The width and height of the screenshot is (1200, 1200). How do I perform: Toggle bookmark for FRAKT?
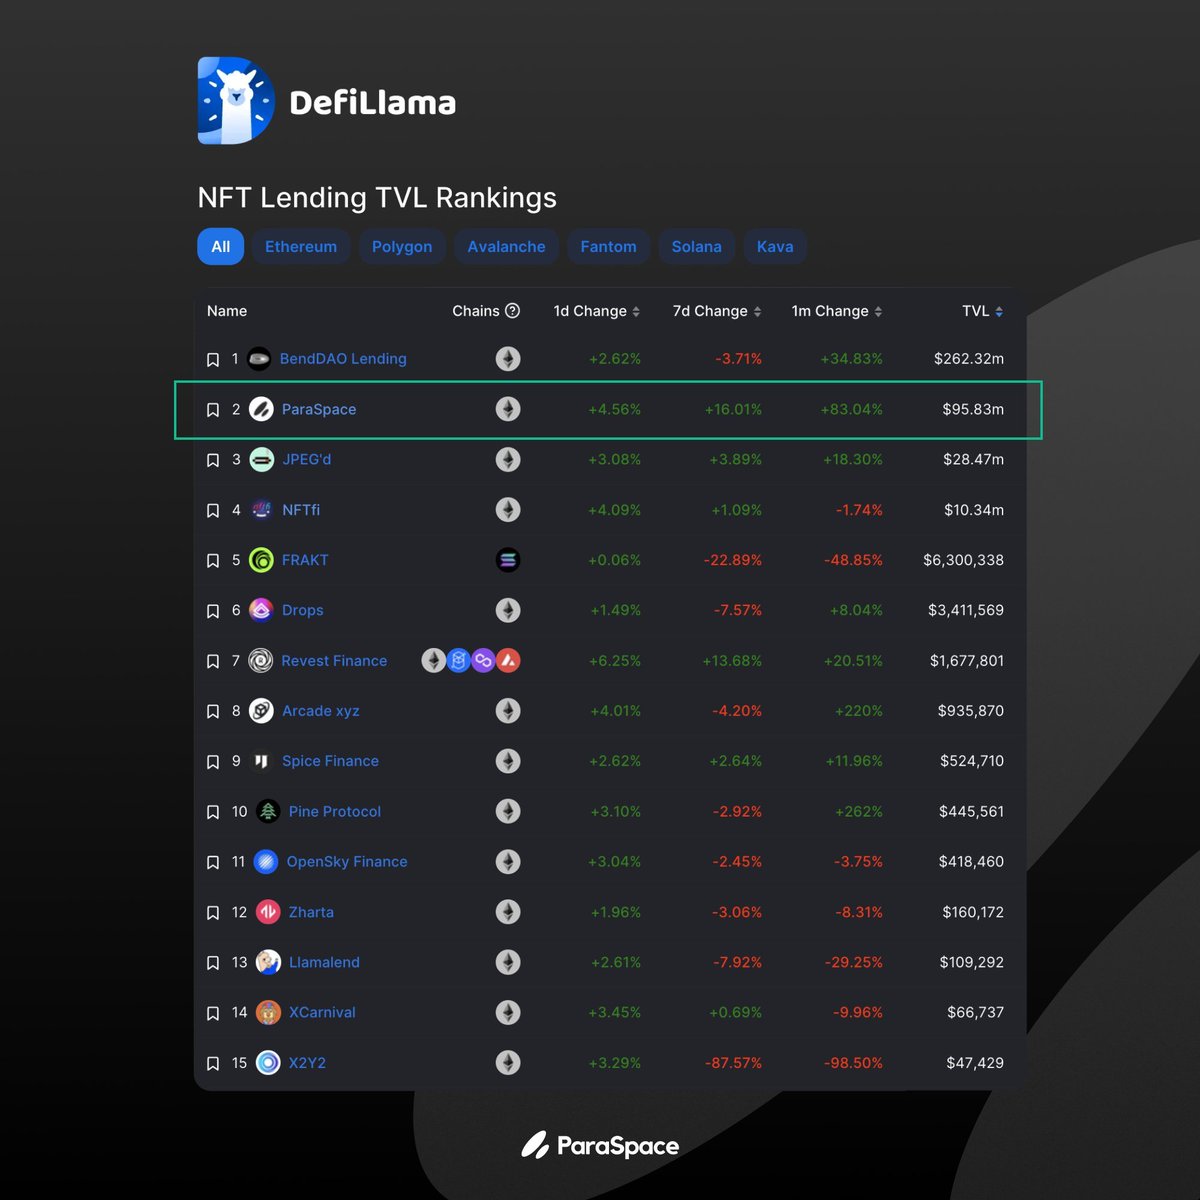(x=213, y=561)
